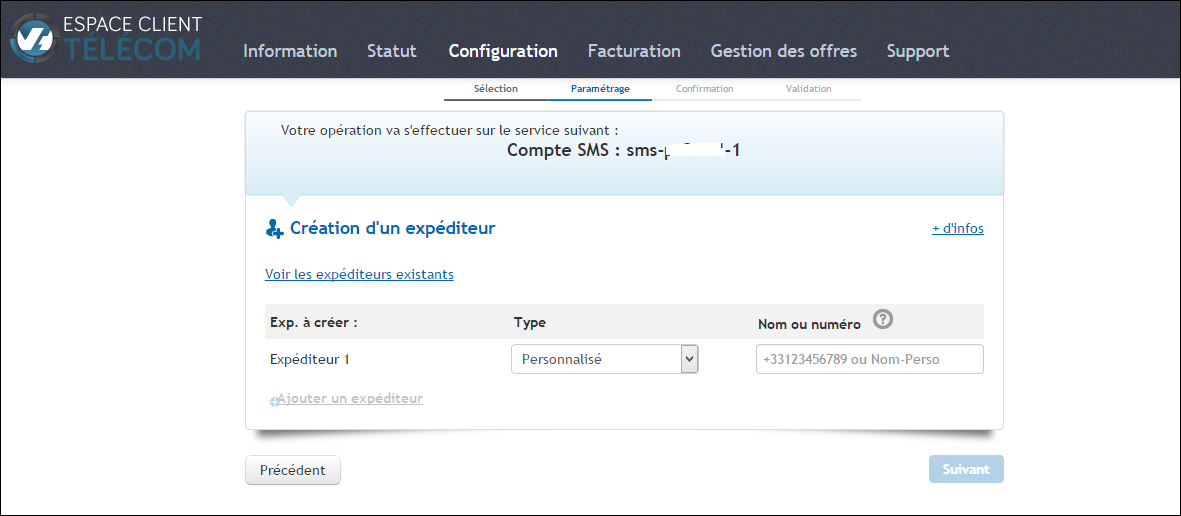Click the Nom ou numéro input field
Screen dimensions: 1181x516
tap(870, 359)
